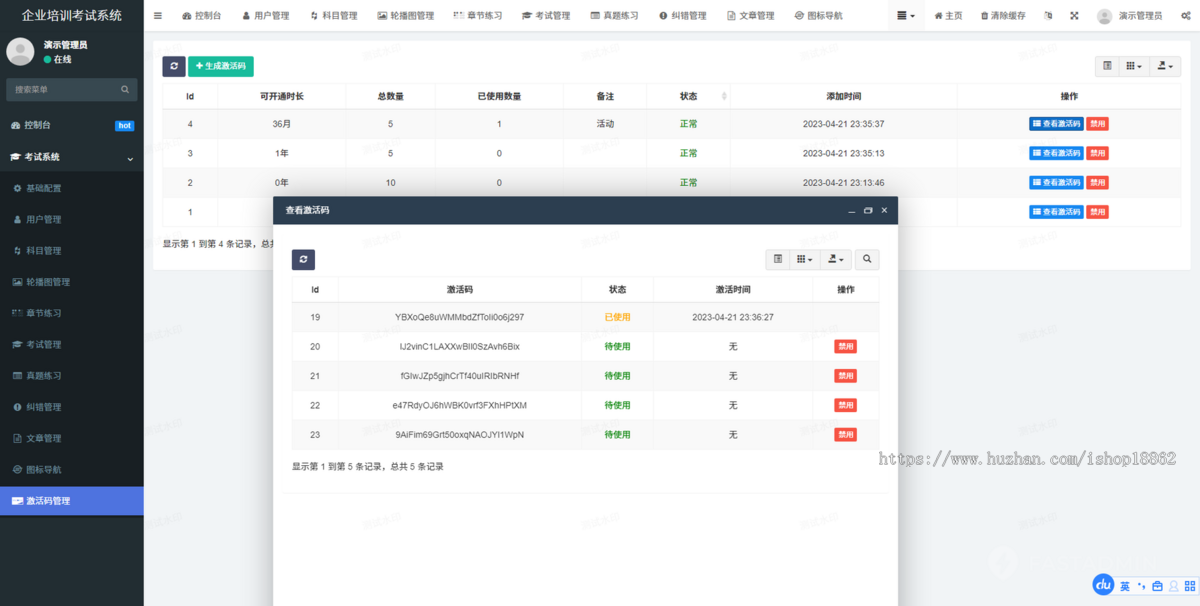Open the settings gears icon at top right

[x=1185, y=16]
